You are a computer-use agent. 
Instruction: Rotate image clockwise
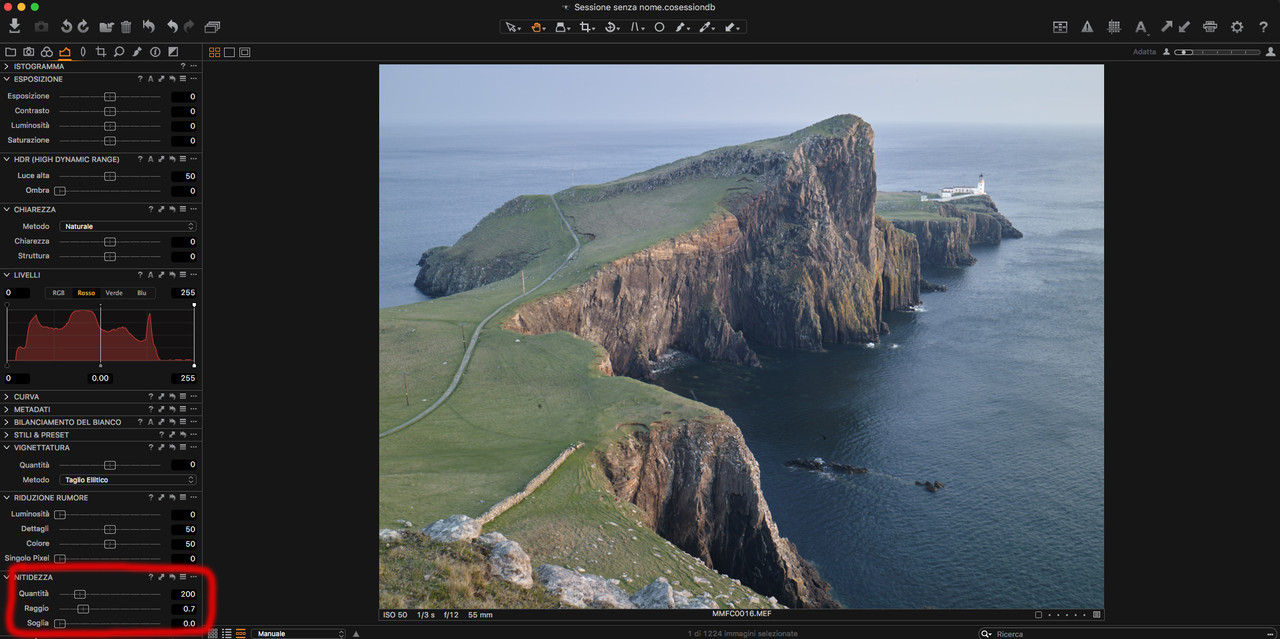click(x=83, y=27)
